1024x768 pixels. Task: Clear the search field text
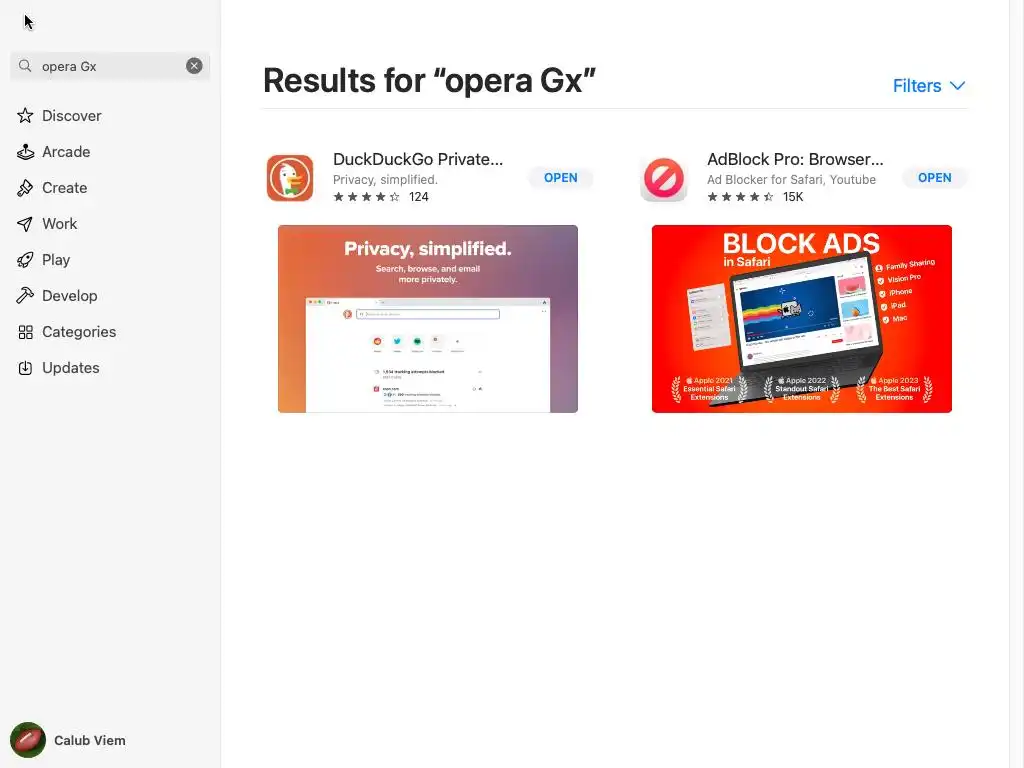[x=194, y=66]
